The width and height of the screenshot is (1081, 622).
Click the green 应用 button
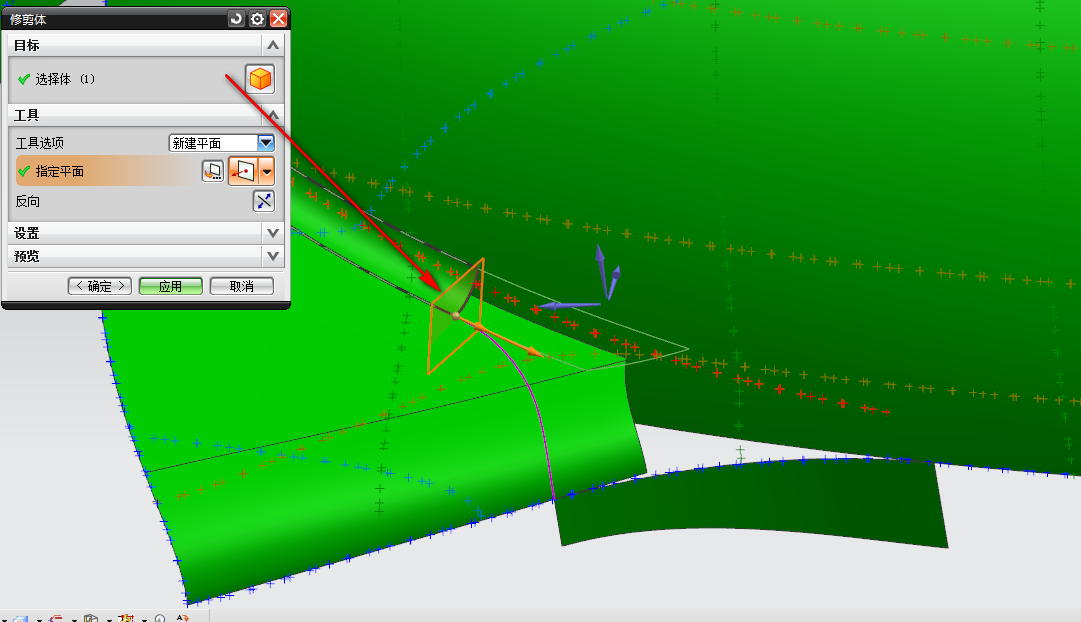coord(170,286)
